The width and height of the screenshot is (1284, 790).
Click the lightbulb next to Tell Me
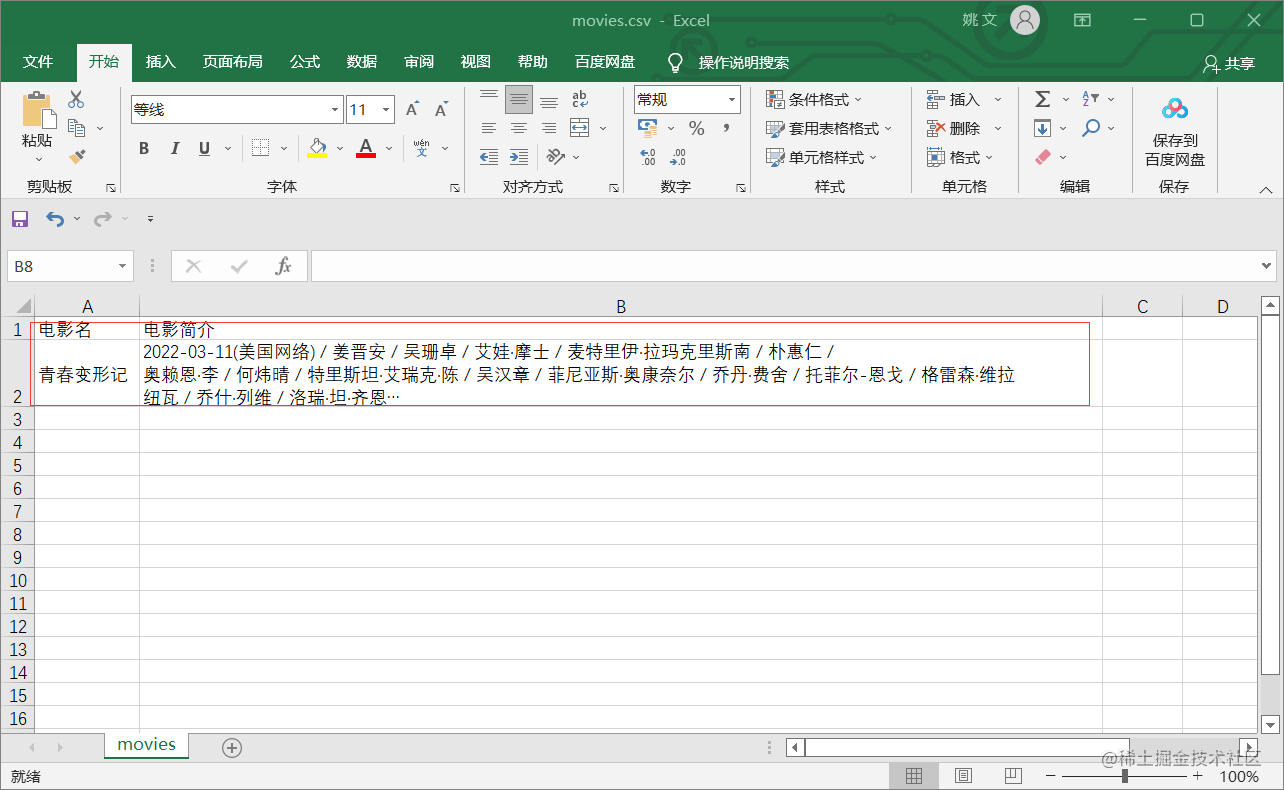click(x=676, y=62)
